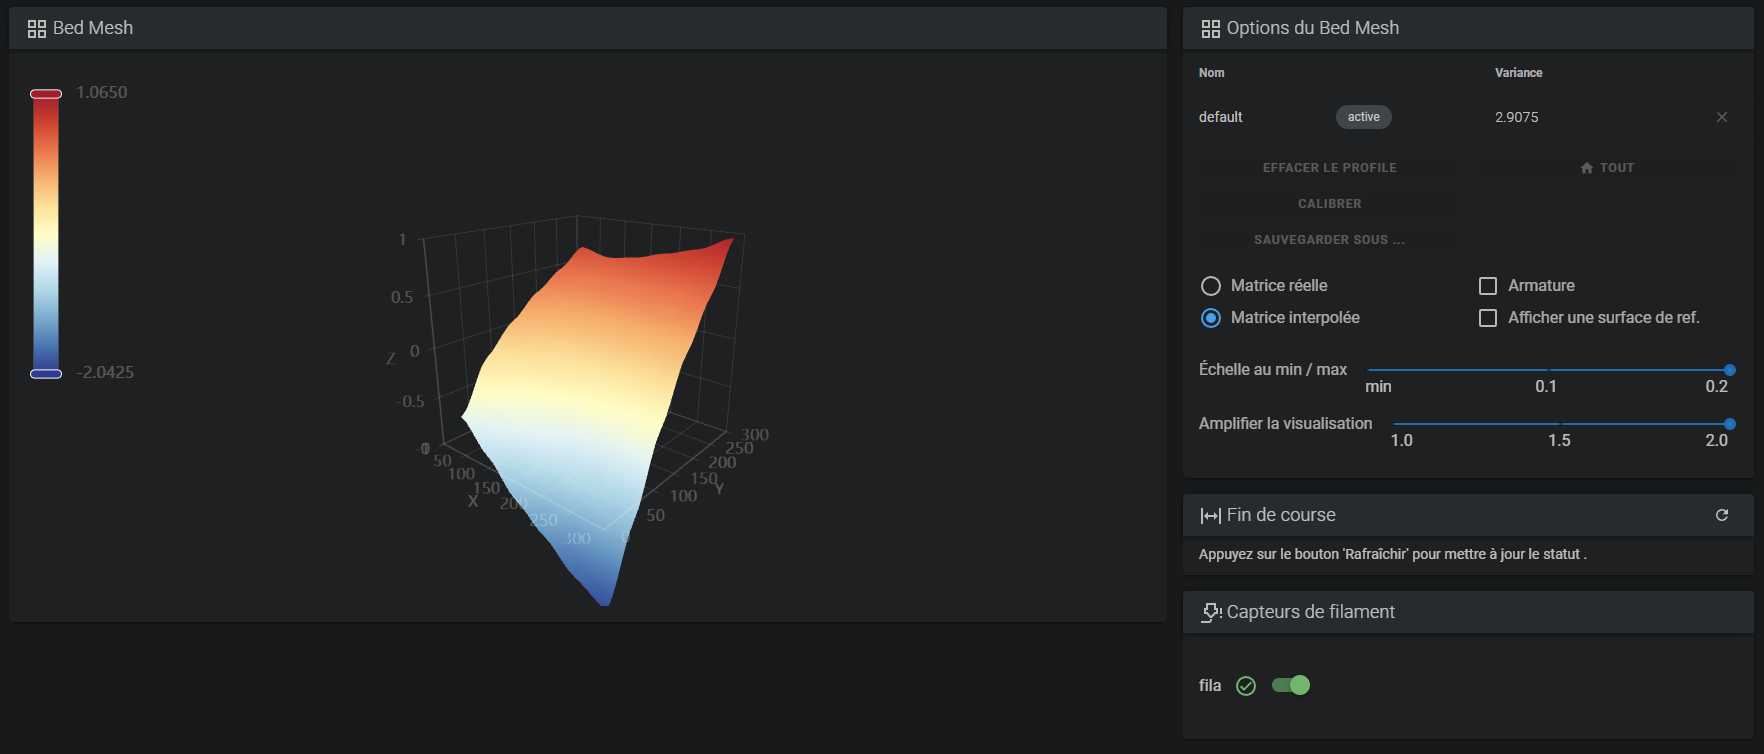Click the fila sensor green check icon
The image size is (1764, 754).
click(x=1245, y=686)
